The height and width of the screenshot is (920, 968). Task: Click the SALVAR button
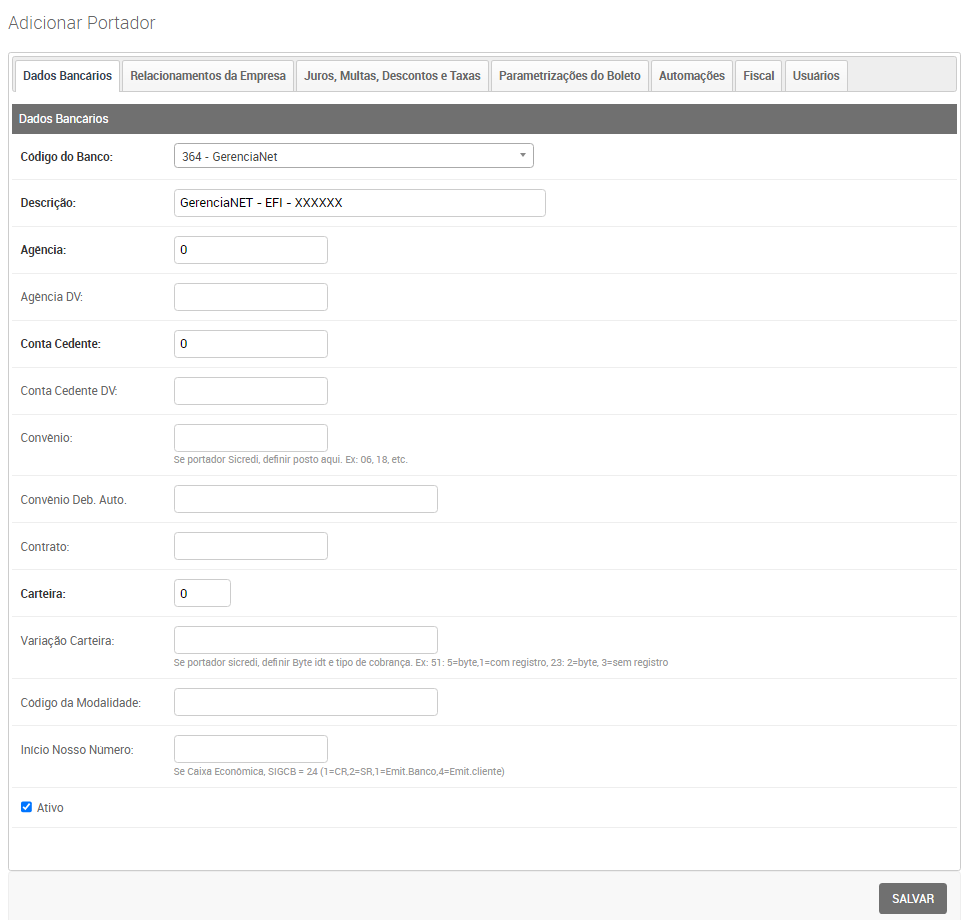(912, 898)
